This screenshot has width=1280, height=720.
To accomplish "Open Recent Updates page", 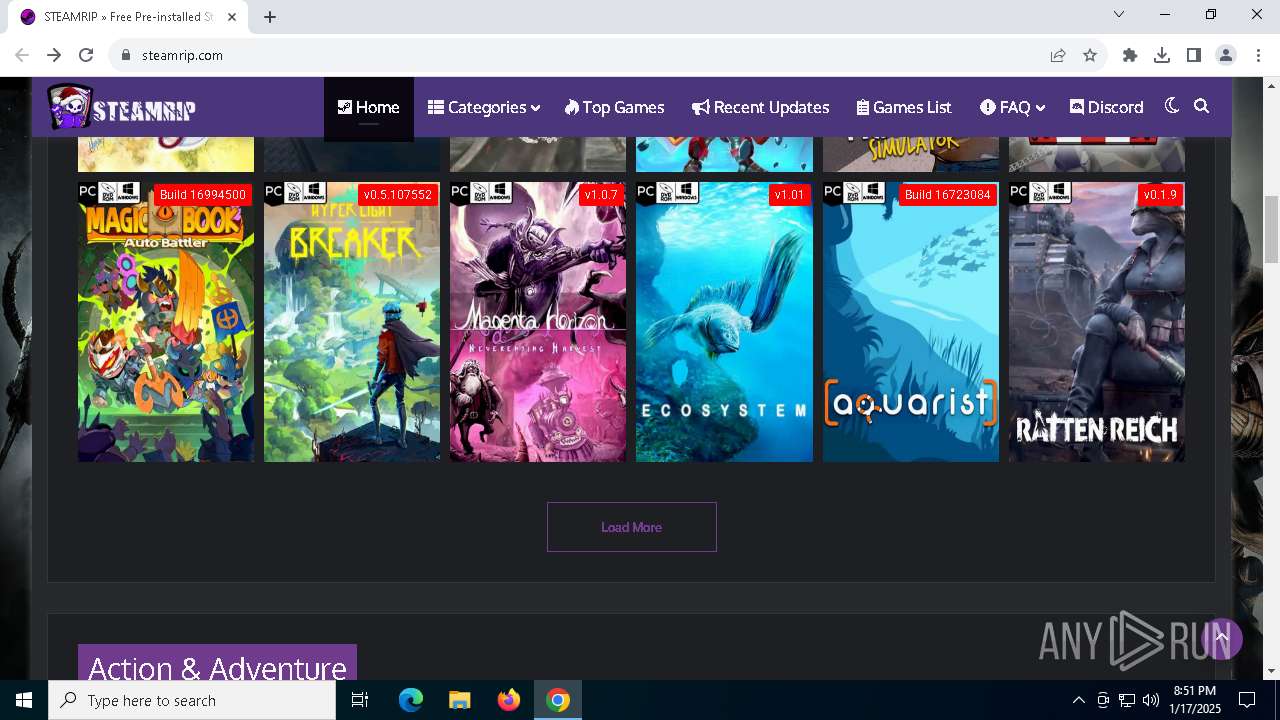I will [x=760, y=107].
